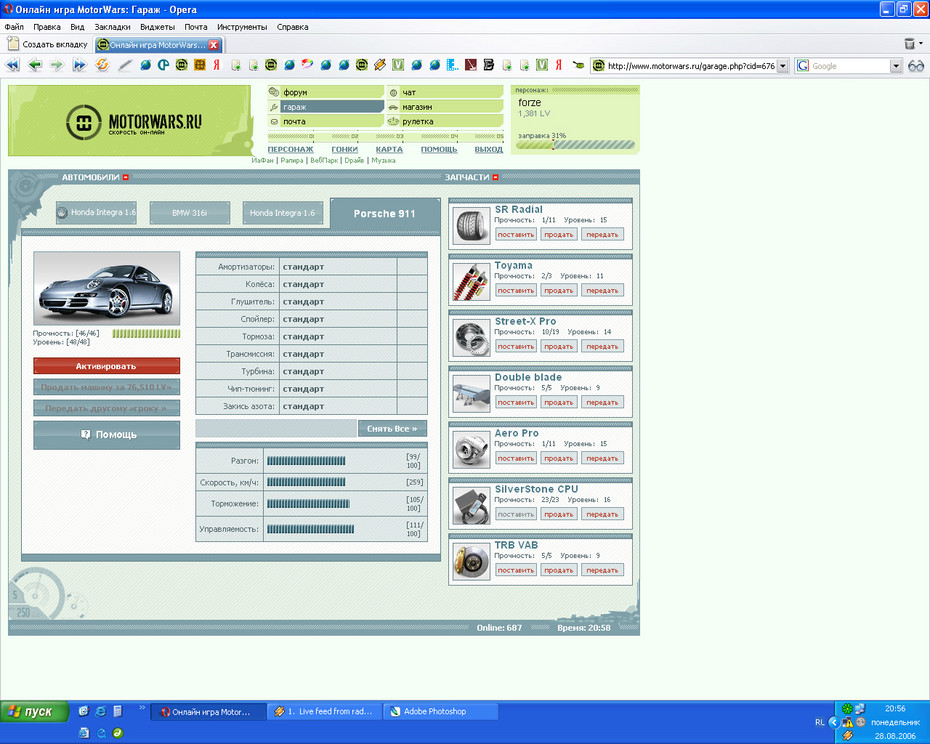
Task: Click продать for the Toyama part
Action: click(x=559, y=290)
